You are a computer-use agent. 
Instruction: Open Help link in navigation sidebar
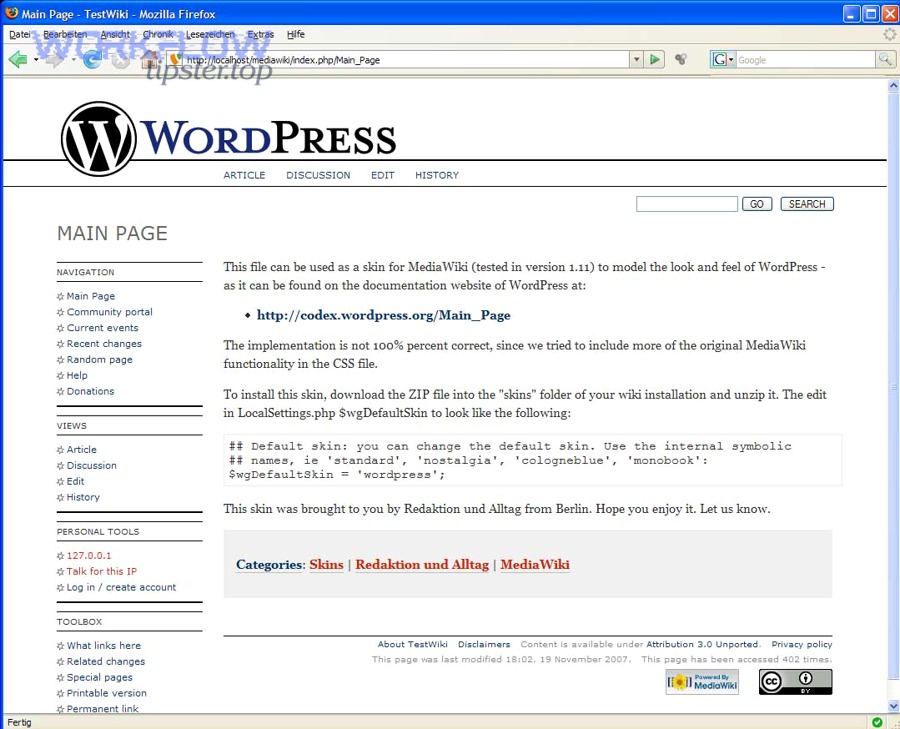(x=77, y=375)
